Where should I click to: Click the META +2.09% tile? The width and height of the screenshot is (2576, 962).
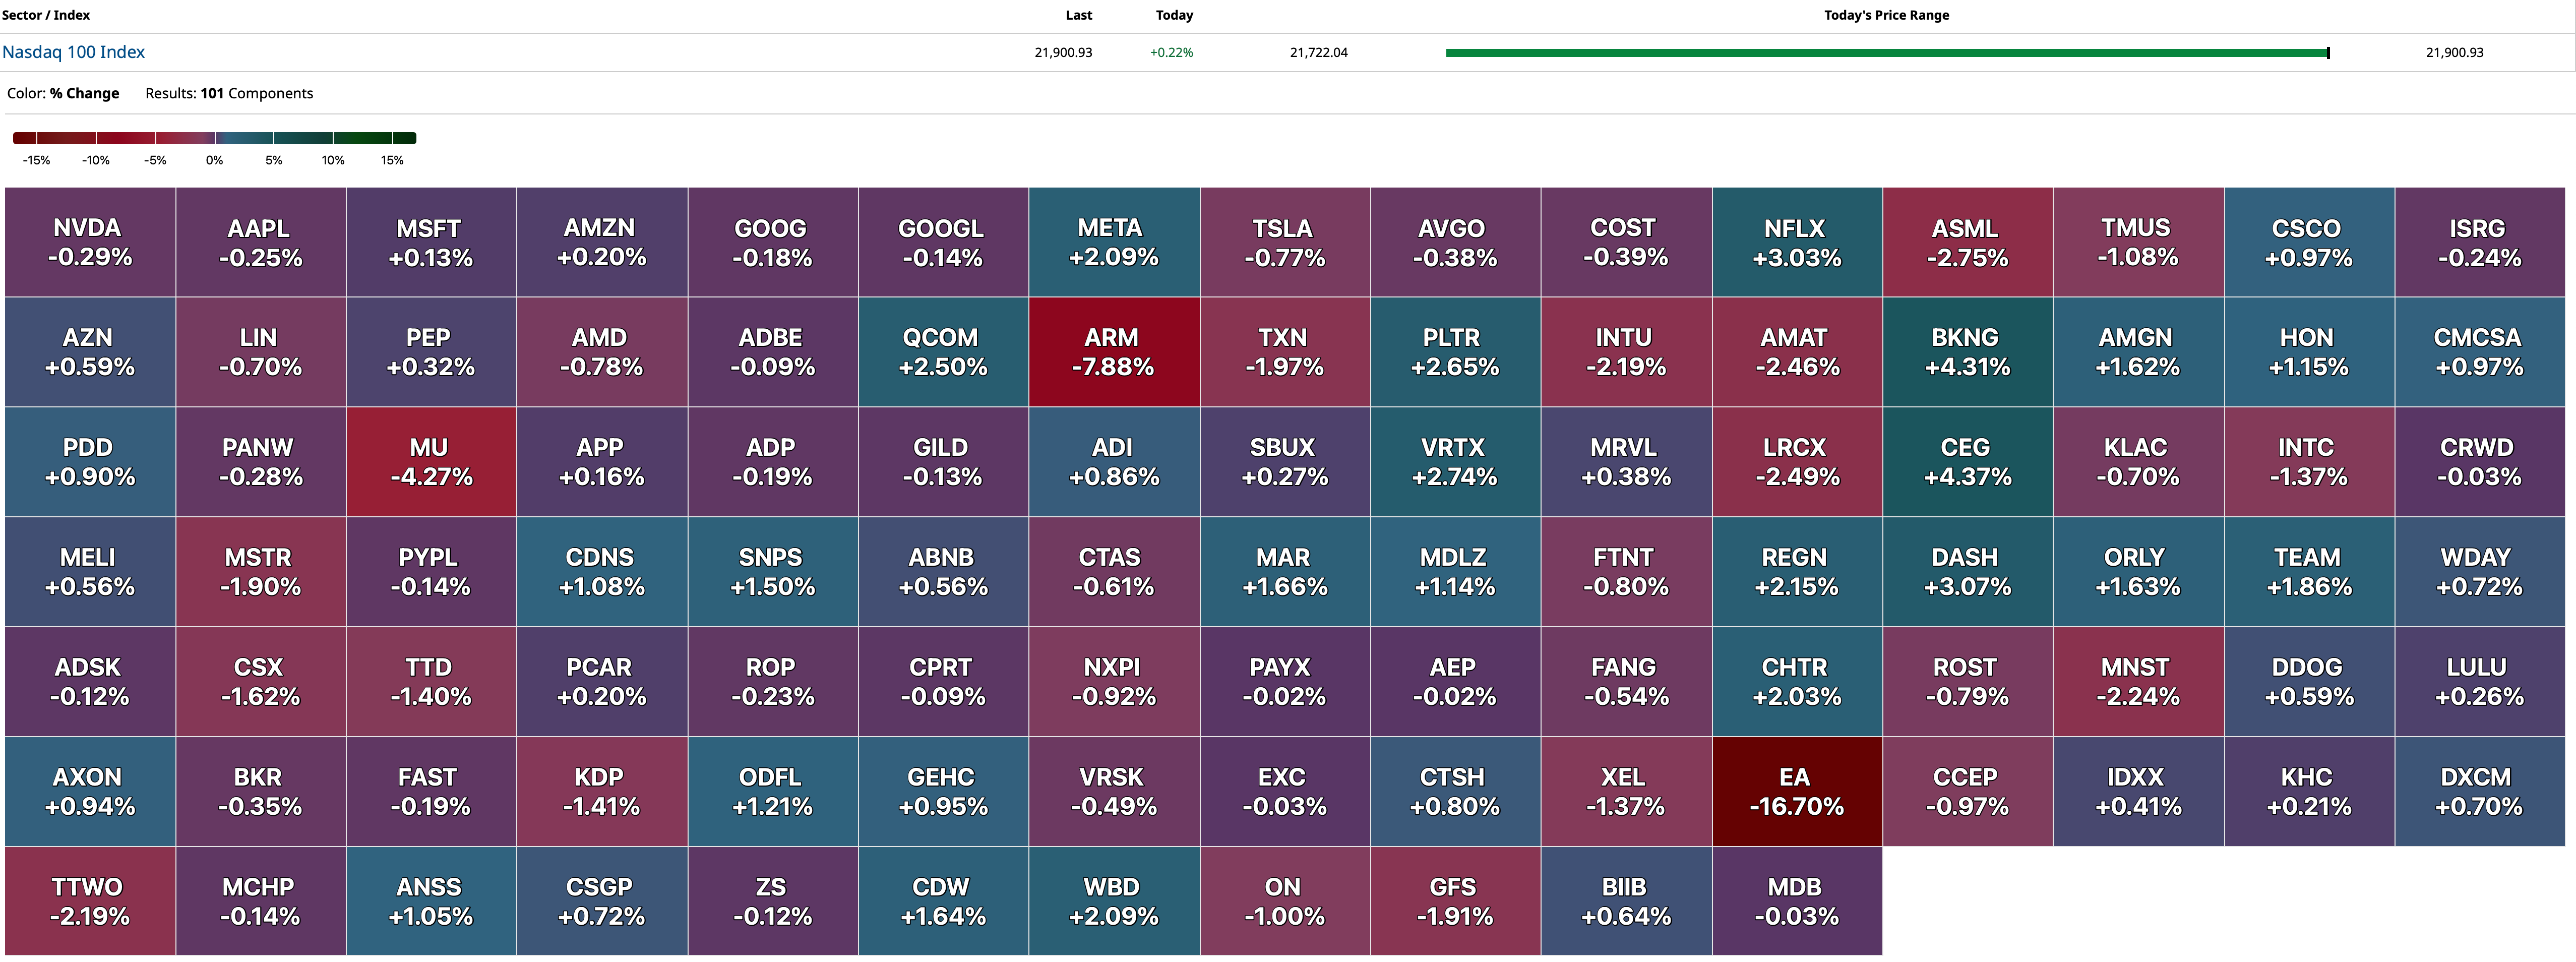[1114, 242]
